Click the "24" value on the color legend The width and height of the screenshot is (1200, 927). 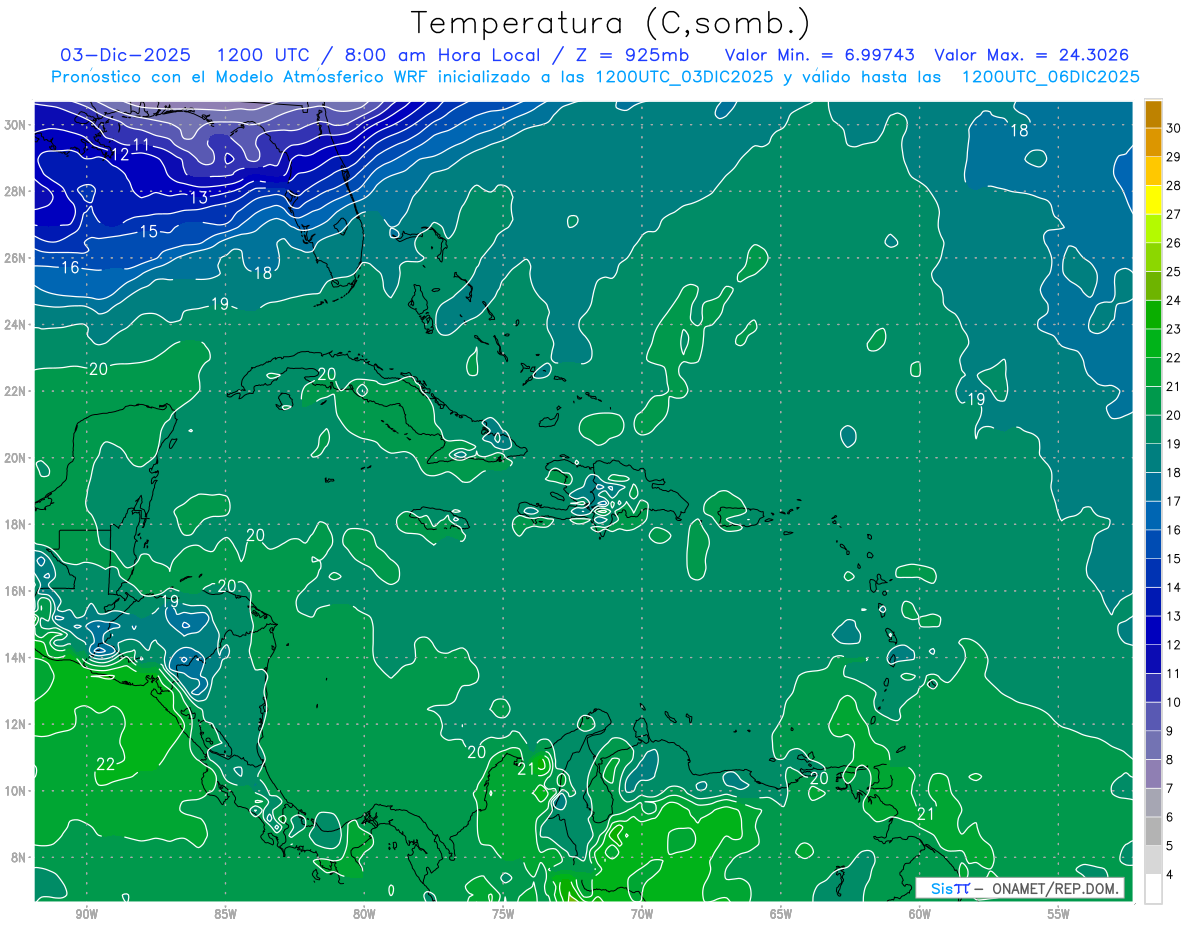point(1174,300)
